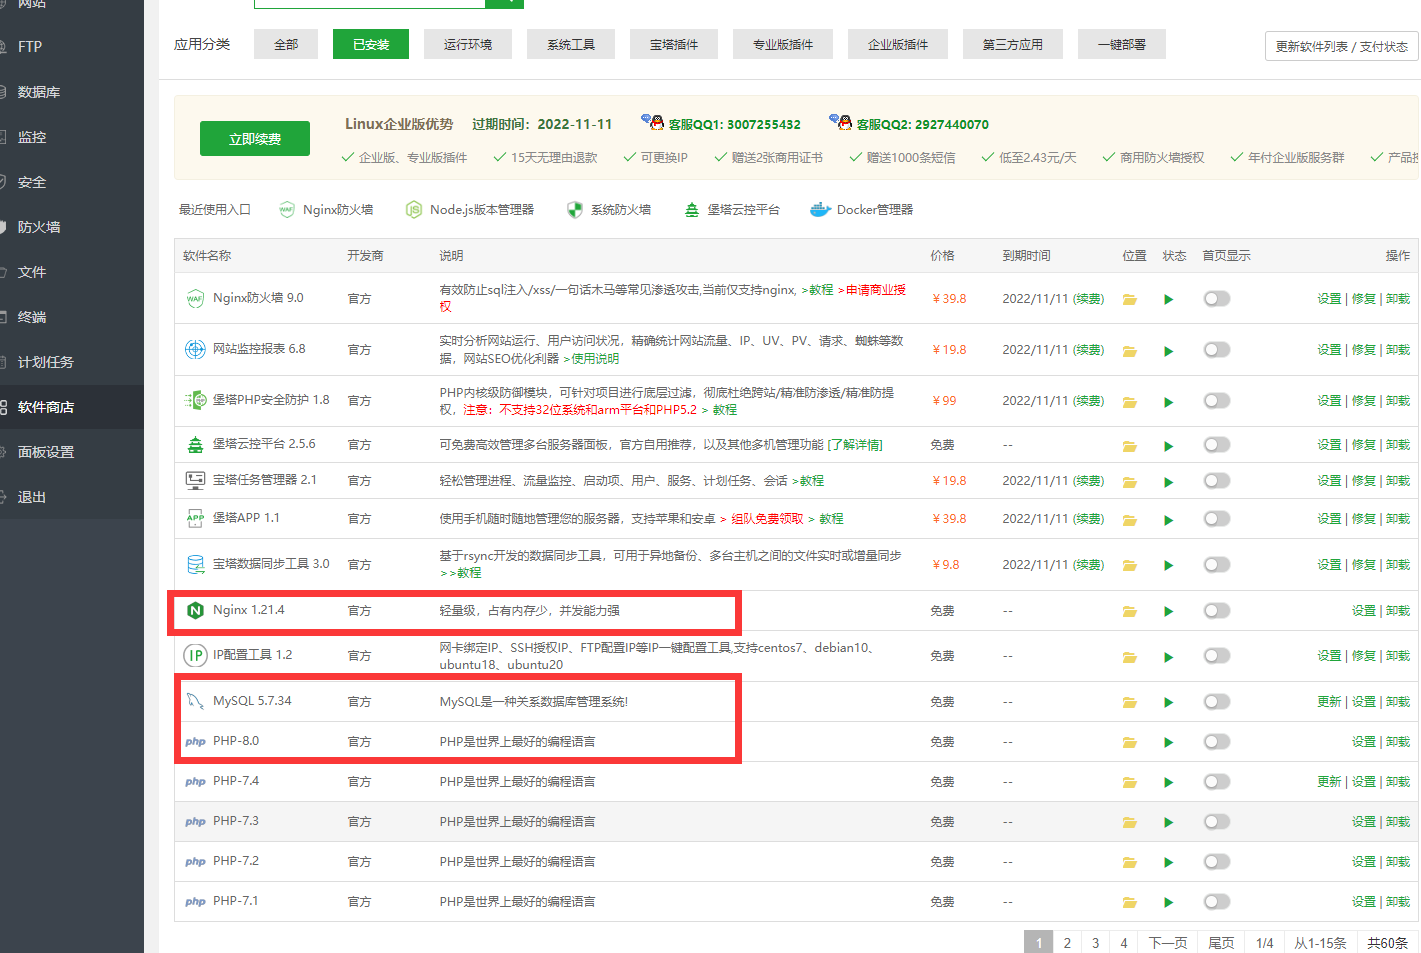Click the Nginx防火墙 shield icon in the list
Image resolution: width=1421 pixels, height=953 pixels.
click(195, 298)
